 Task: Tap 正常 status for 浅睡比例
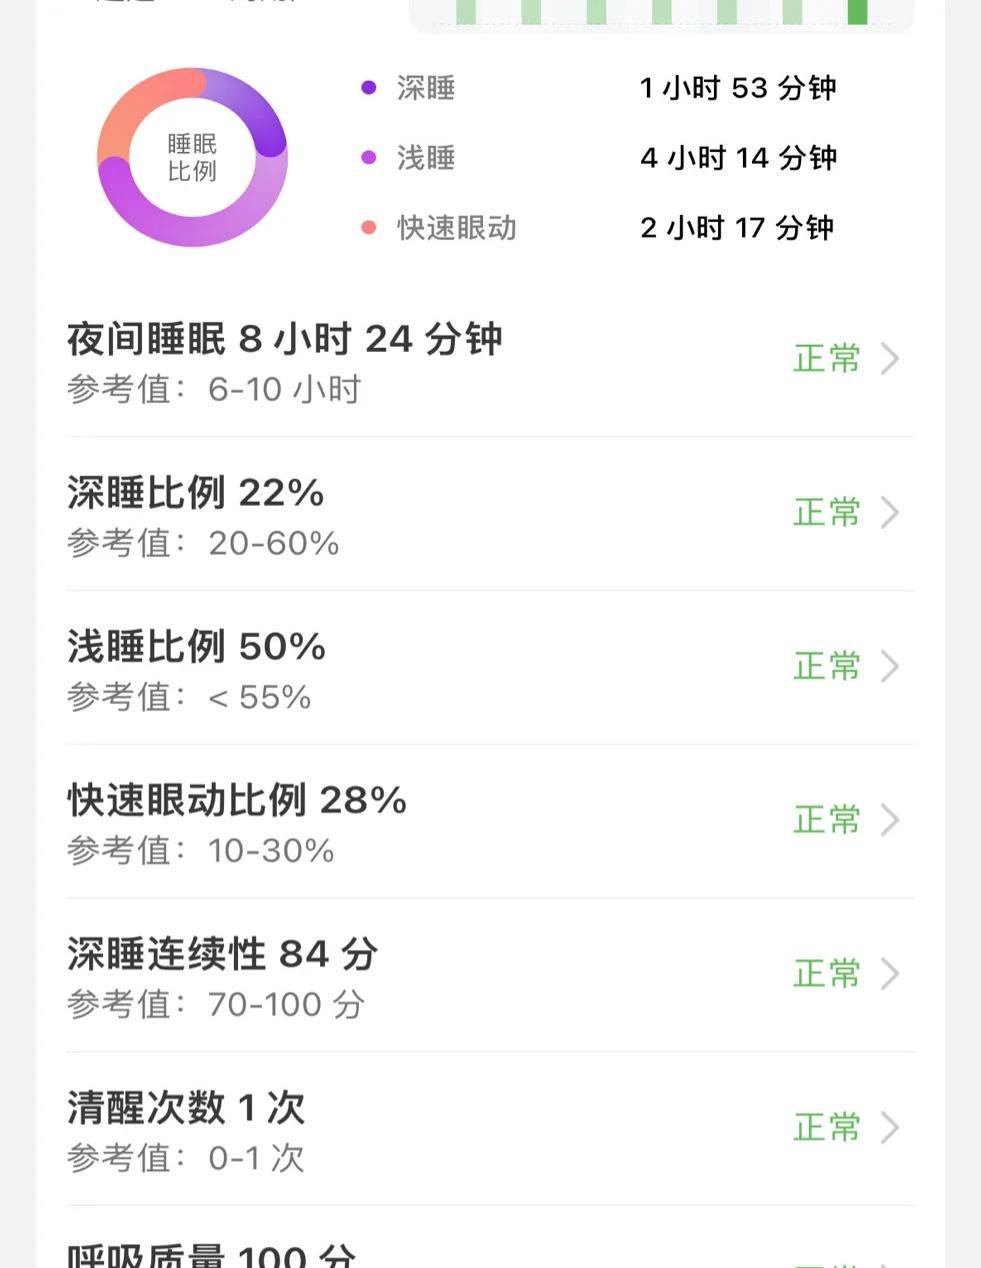827,667
